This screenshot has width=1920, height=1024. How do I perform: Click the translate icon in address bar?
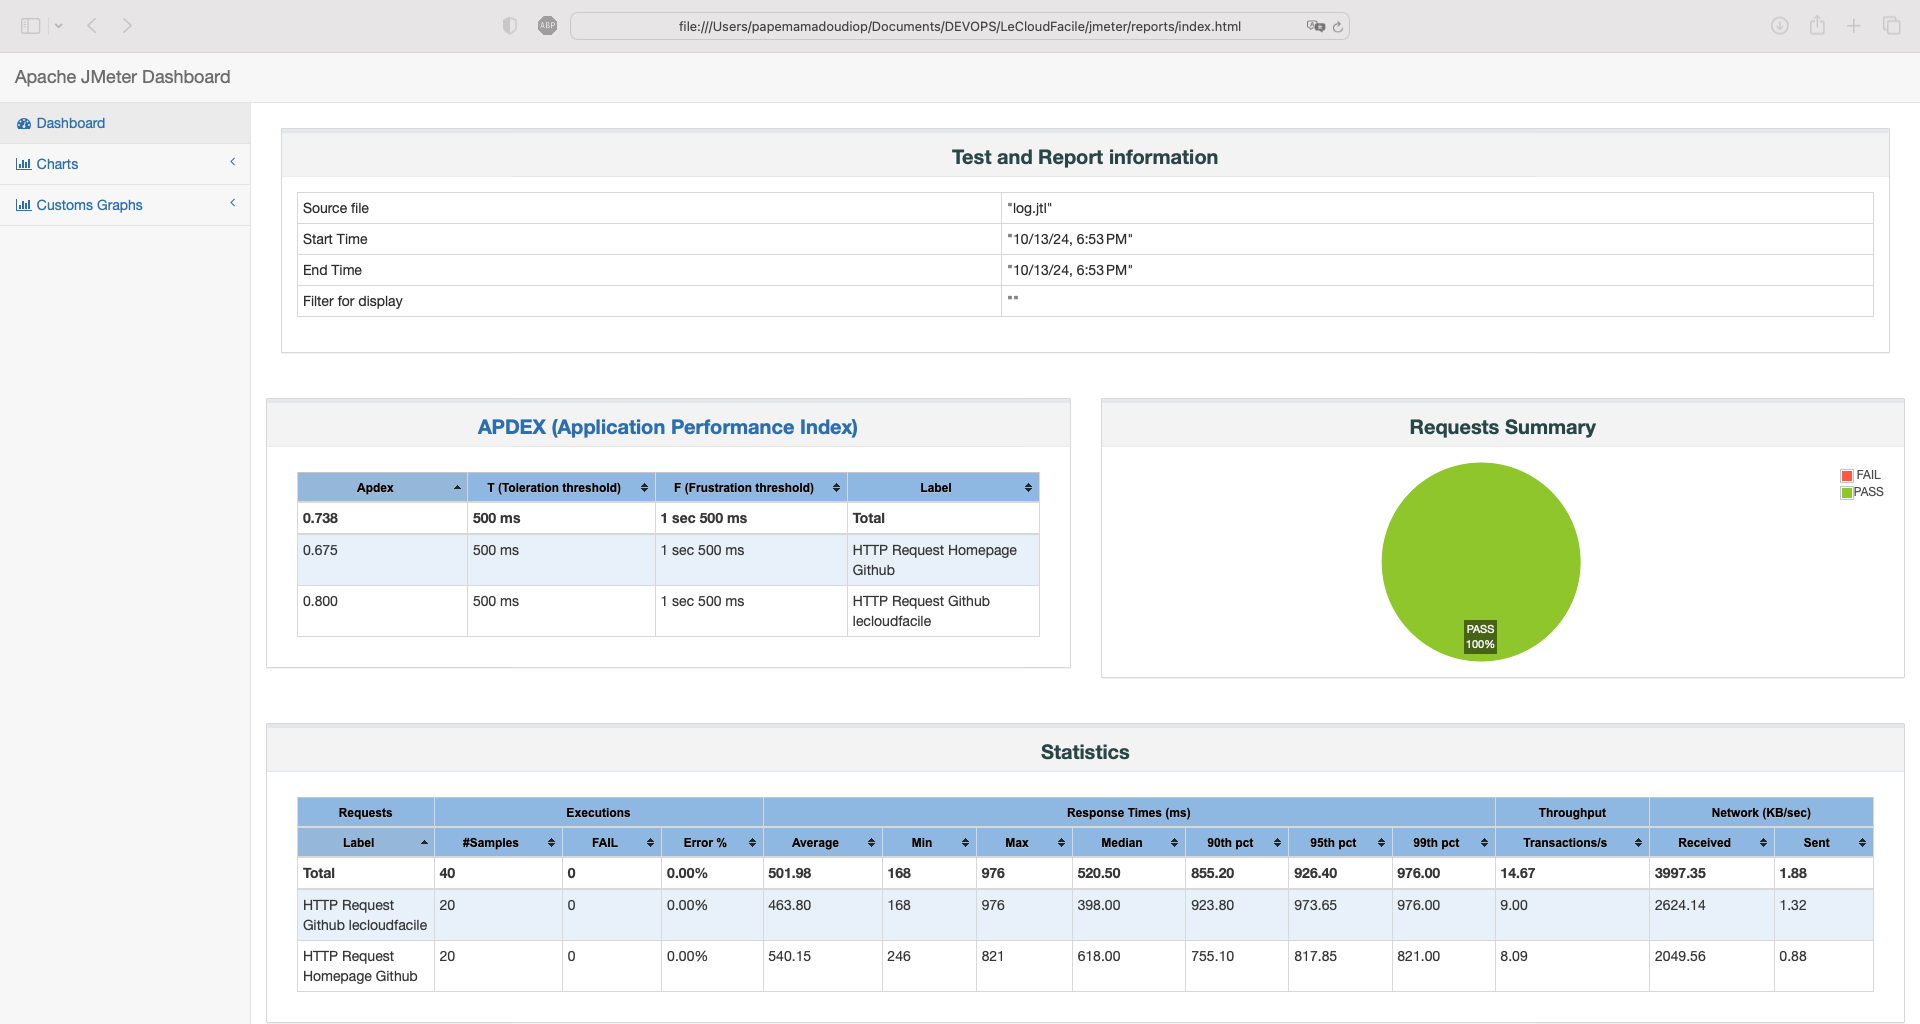[1315, 26]
